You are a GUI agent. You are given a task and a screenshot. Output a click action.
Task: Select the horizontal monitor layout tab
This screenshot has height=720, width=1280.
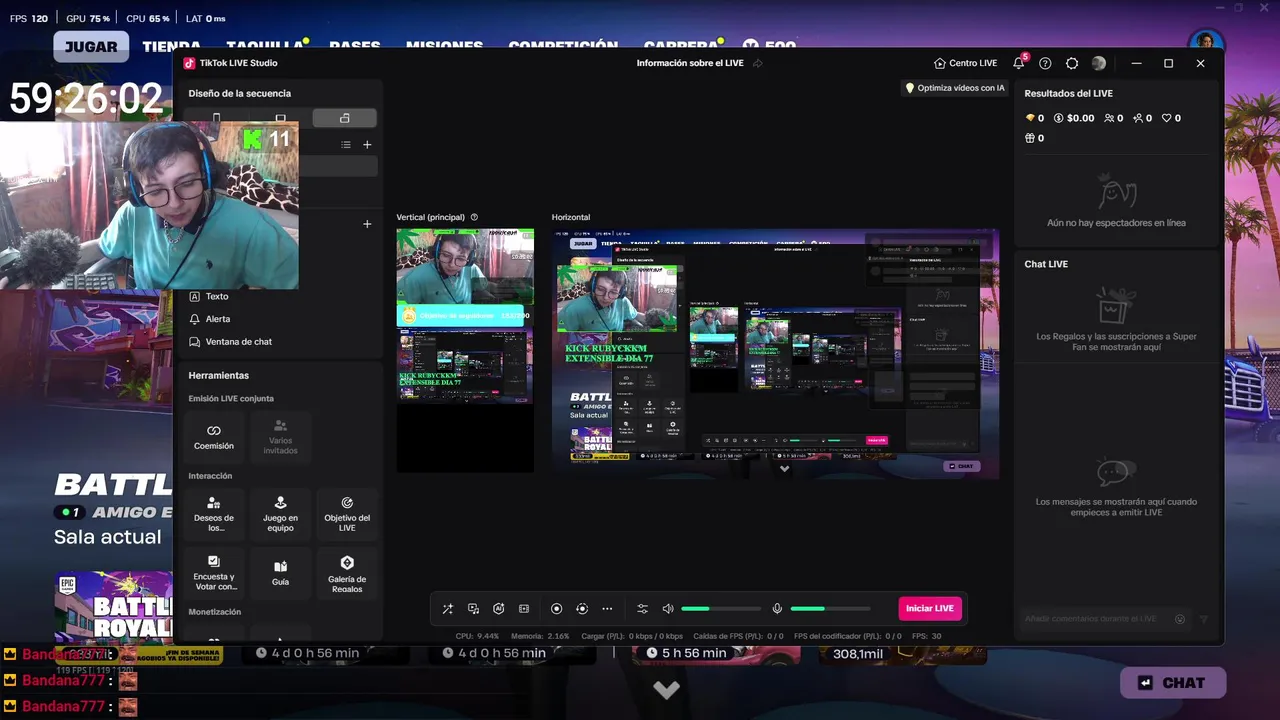point(280,118)
